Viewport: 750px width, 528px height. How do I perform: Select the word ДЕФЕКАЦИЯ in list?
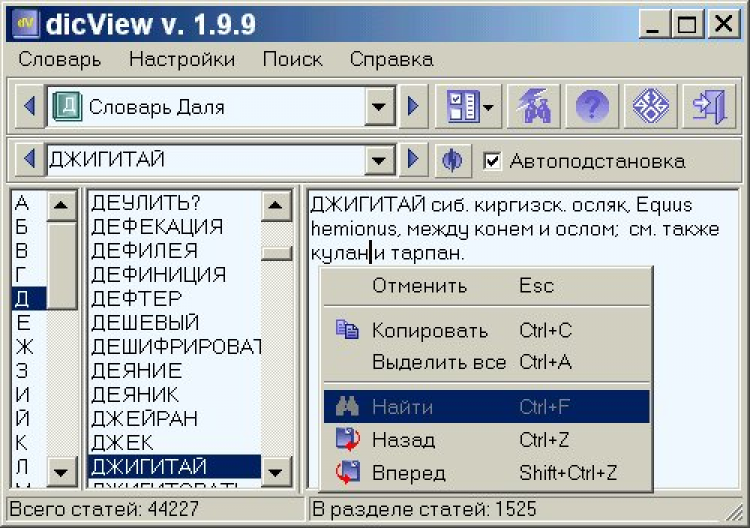tap(175, 227)
